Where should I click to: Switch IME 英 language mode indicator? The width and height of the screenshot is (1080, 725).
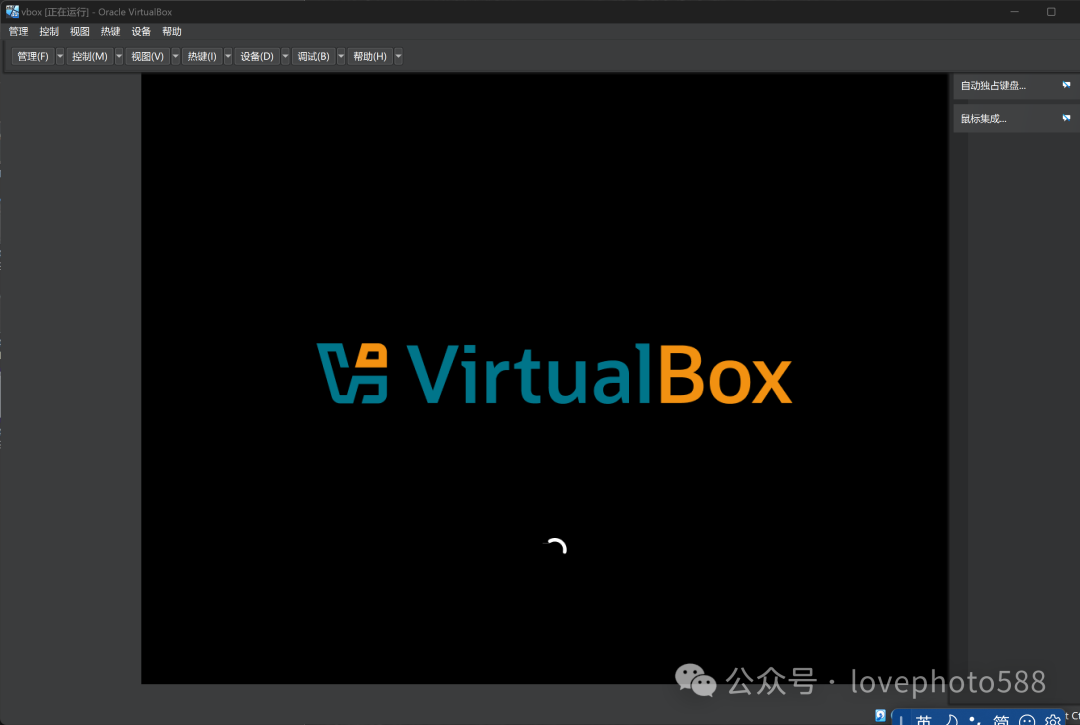tap(924, 719)
